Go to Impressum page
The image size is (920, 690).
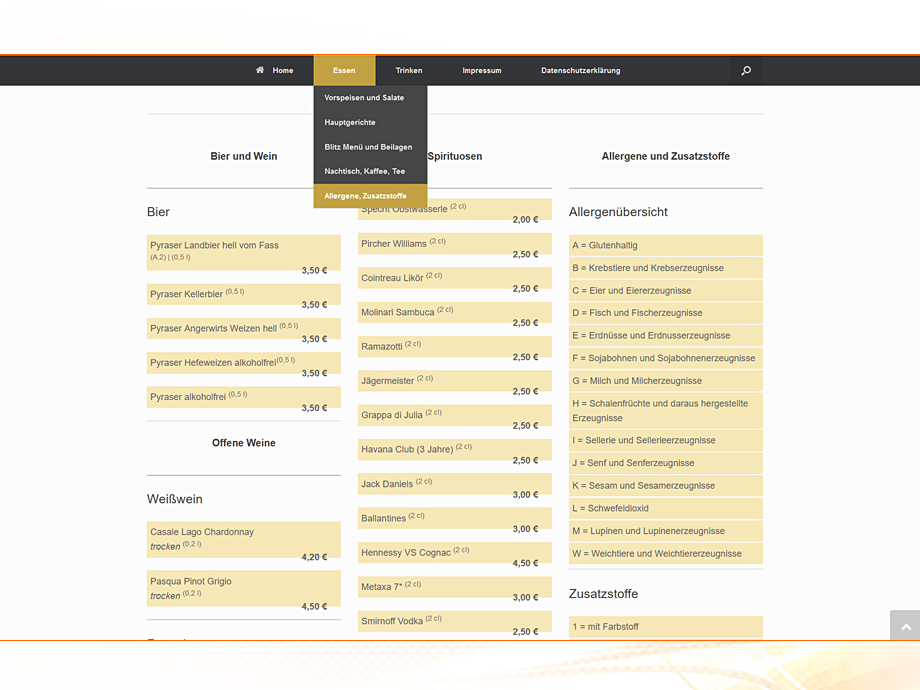[x=482, y=70]
